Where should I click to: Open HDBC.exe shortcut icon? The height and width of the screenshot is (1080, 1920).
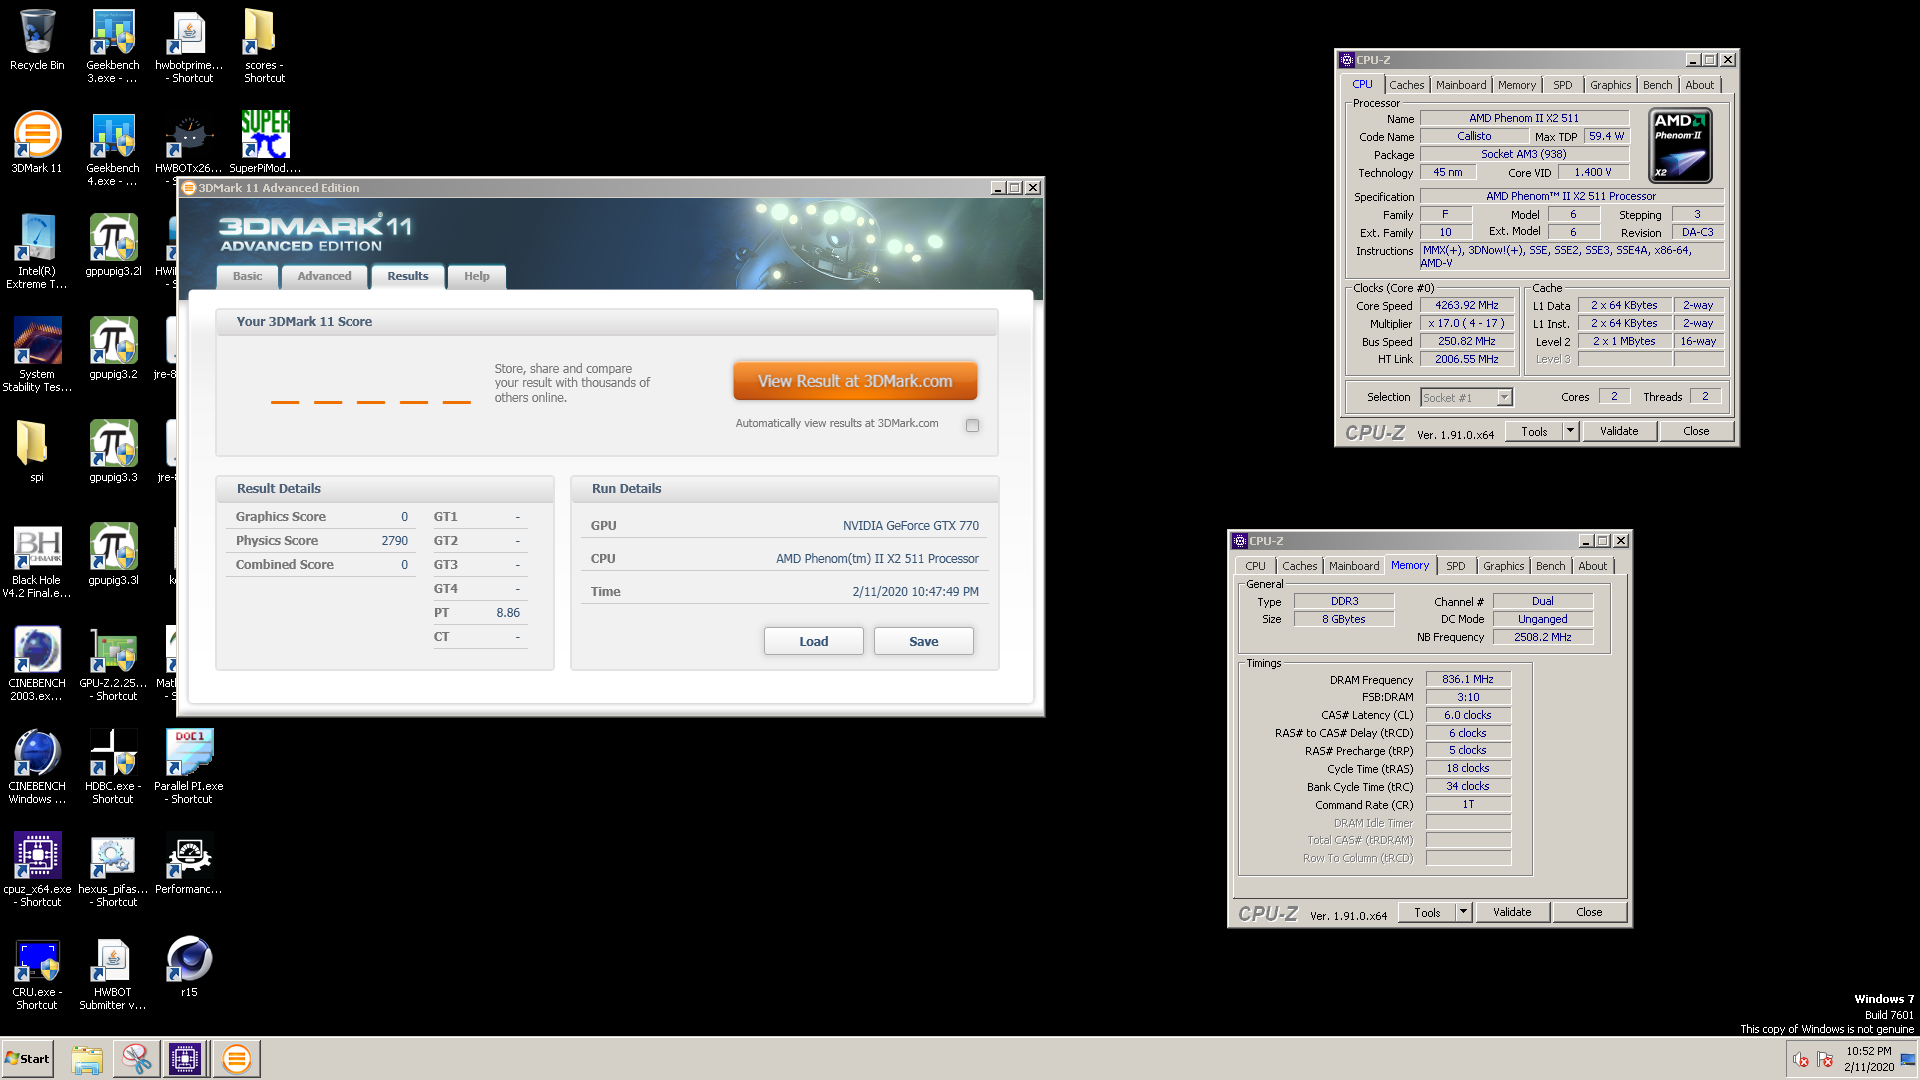point(113,767)
